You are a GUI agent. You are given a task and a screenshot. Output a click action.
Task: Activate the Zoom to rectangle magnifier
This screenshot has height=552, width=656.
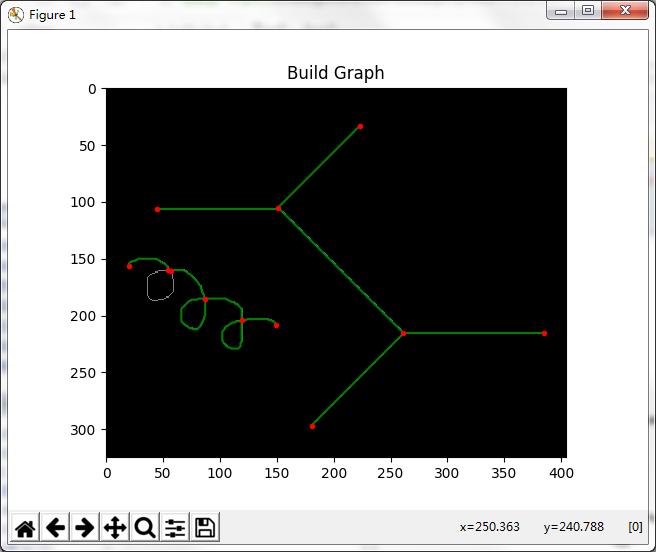tap(145, 527)
